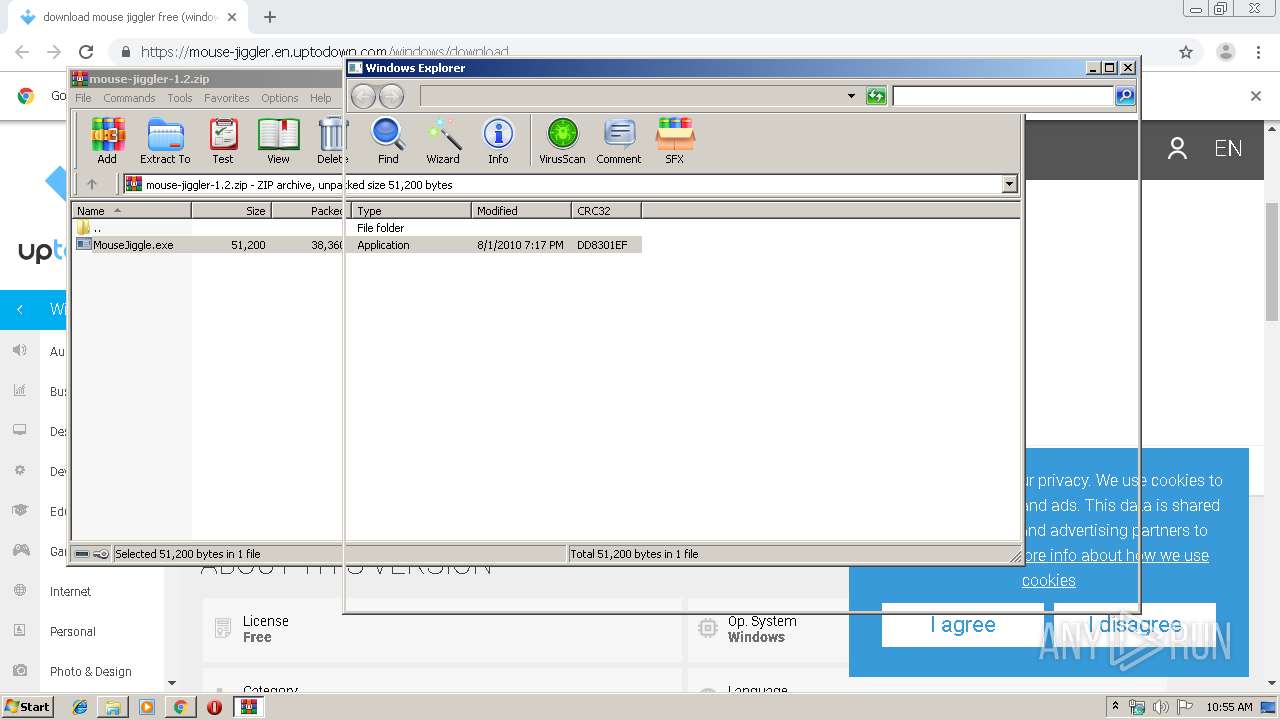Expand Windows Explorer address dropdown arrow
The height and width of the screenshot is (720, 1280).
pyautogui.click(x=851, y=96)
